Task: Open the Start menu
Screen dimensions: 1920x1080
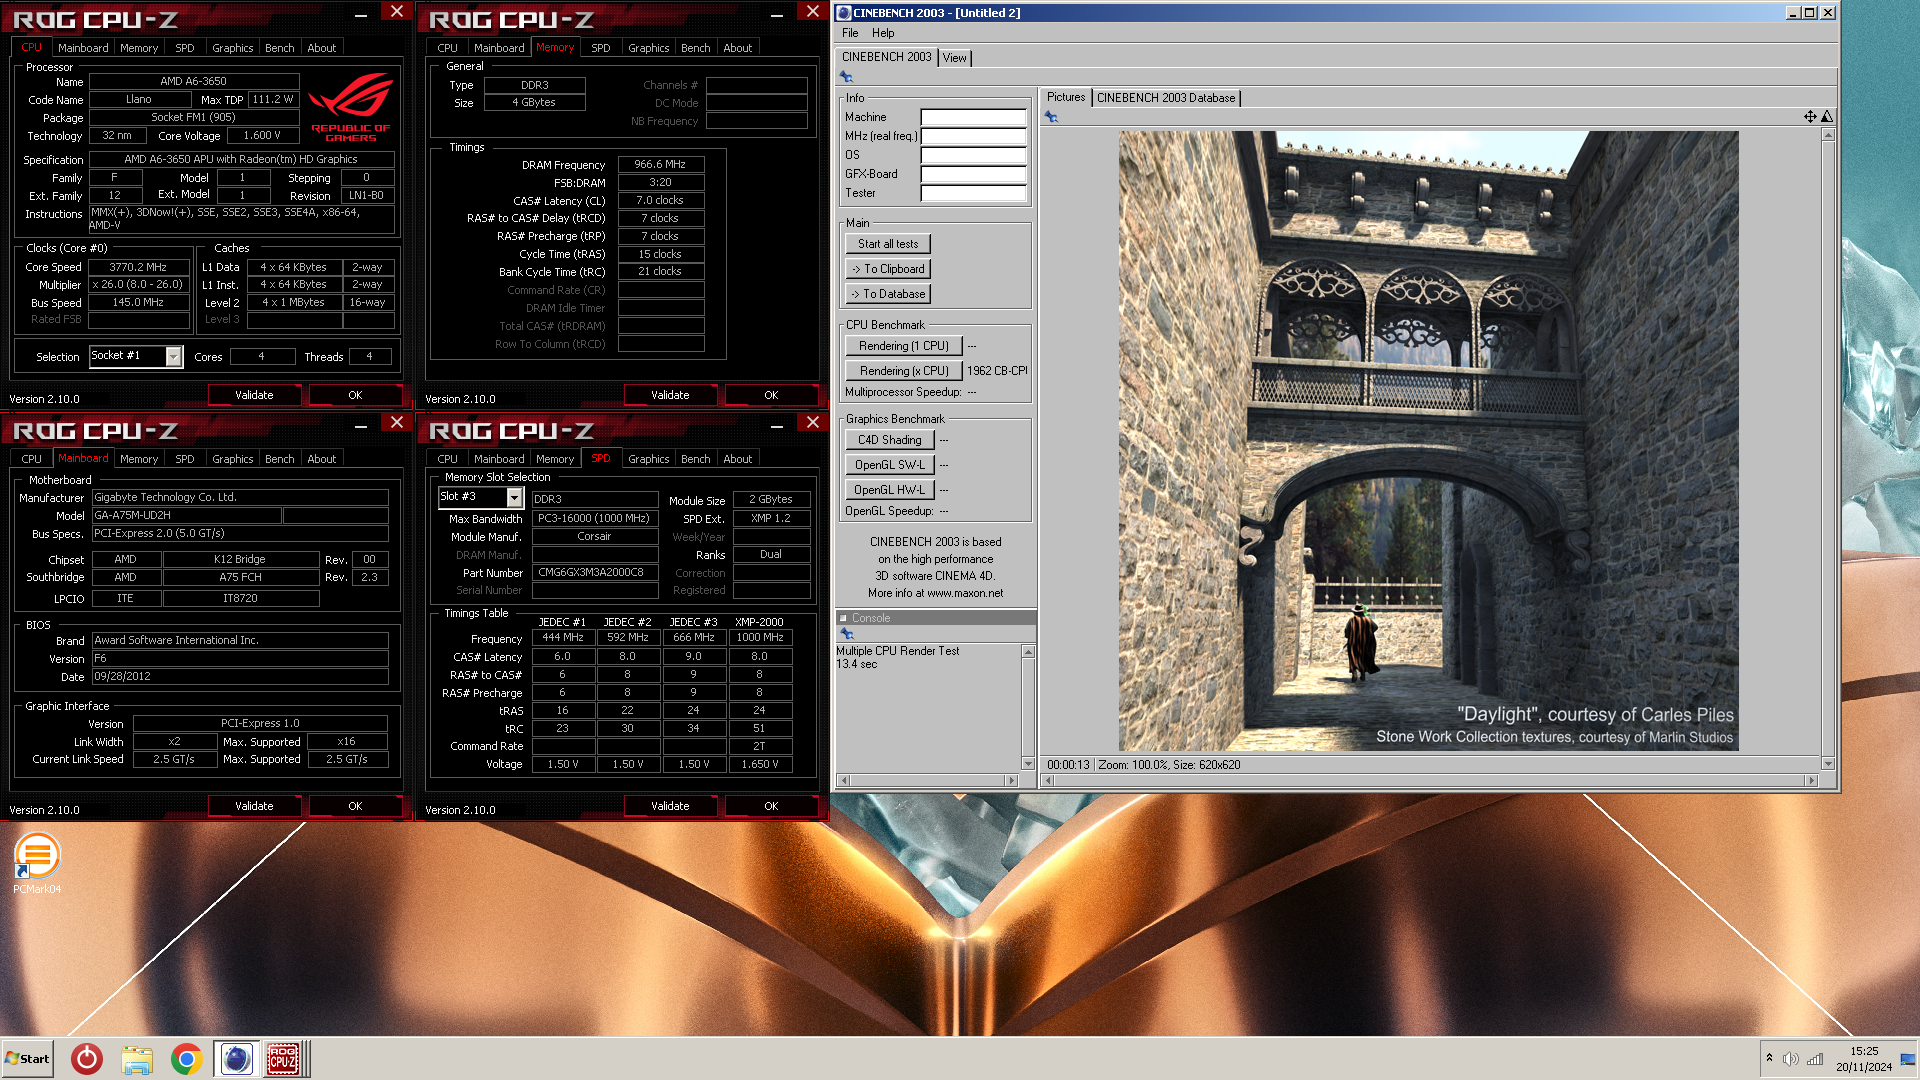Action: coord(27,1059)
